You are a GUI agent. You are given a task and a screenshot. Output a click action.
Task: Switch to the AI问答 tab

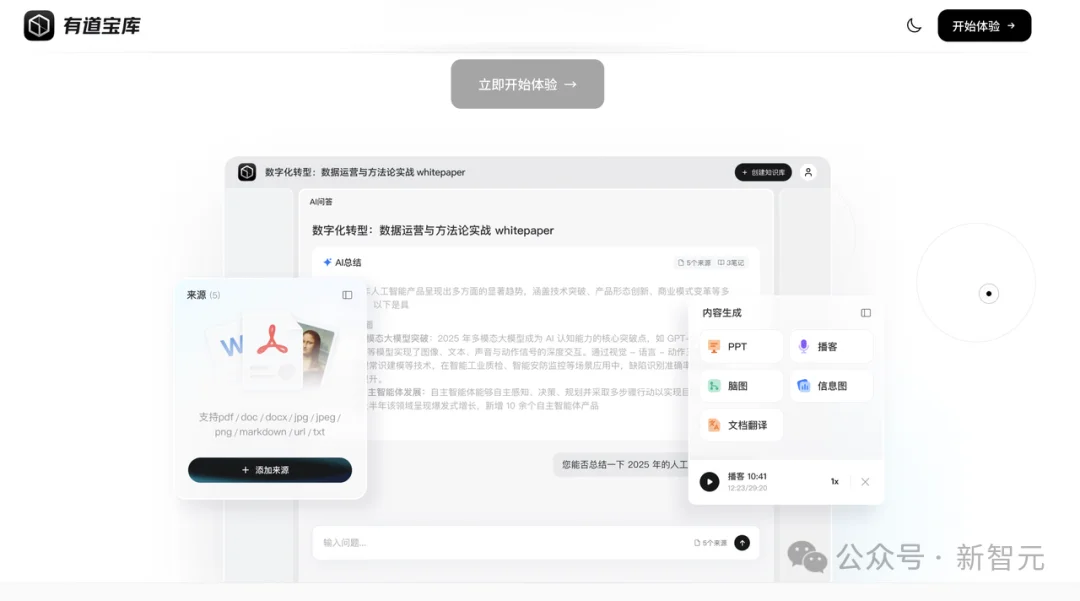[320, 201]
